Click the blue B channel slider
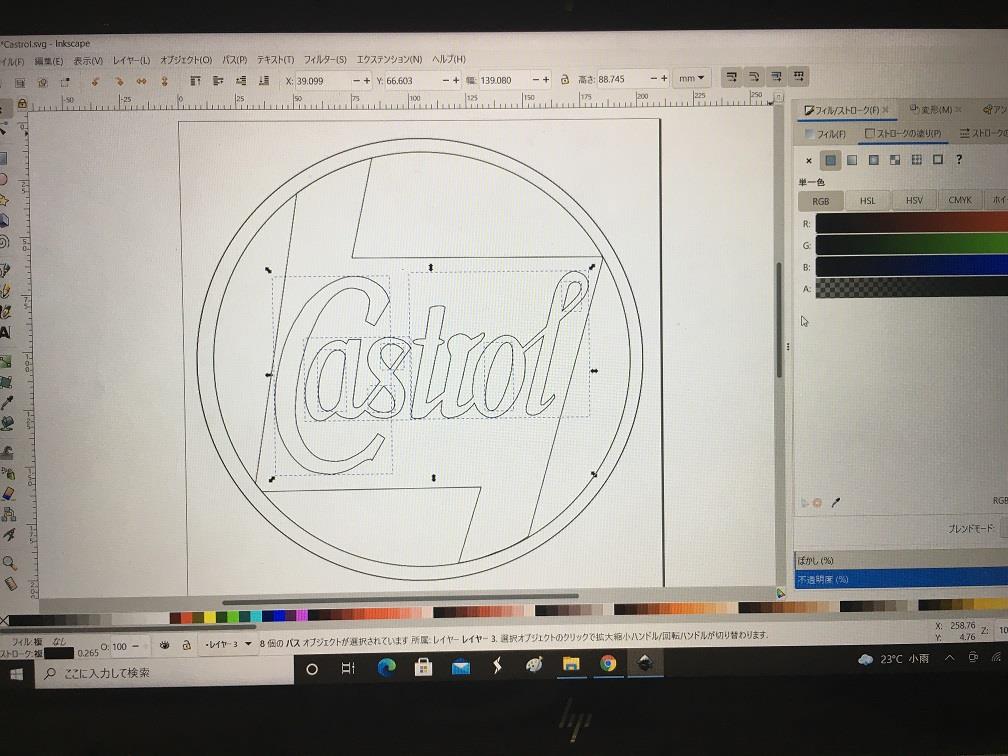Screen dimensions: 1008x756 [x=912, y=266]
